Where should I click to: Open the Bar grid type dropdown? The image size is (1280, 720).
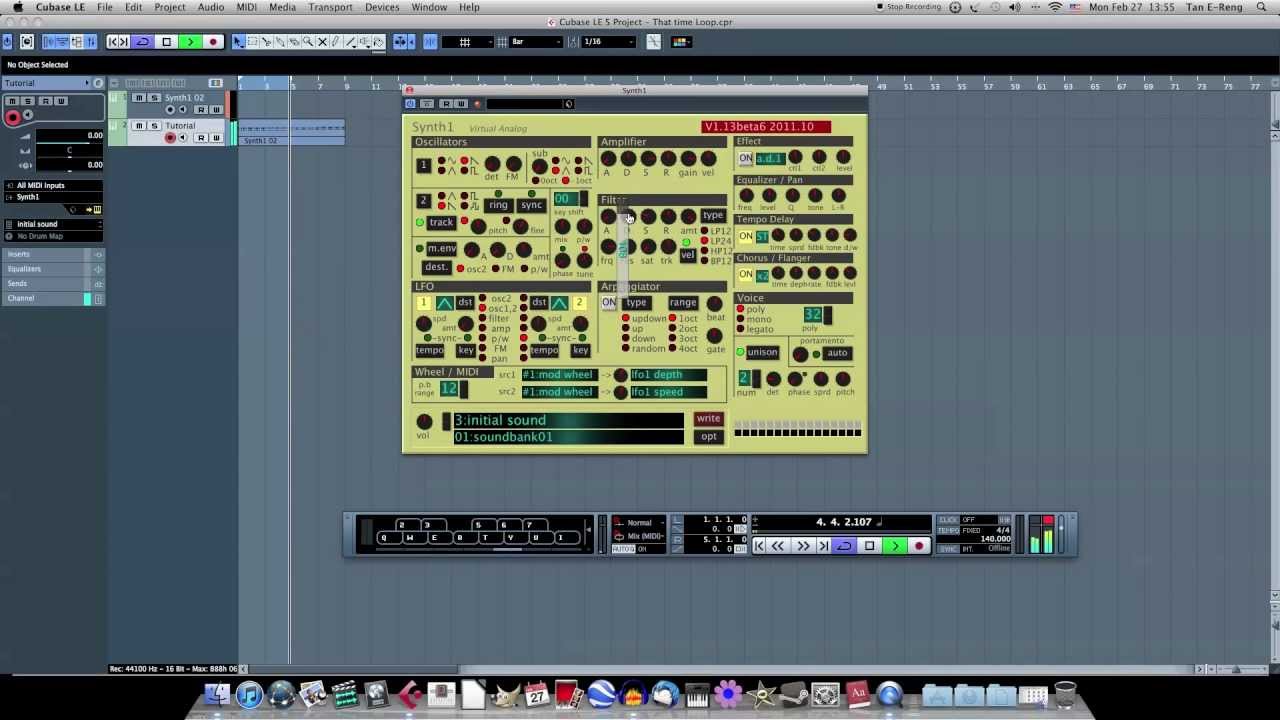tap(536, 42)
